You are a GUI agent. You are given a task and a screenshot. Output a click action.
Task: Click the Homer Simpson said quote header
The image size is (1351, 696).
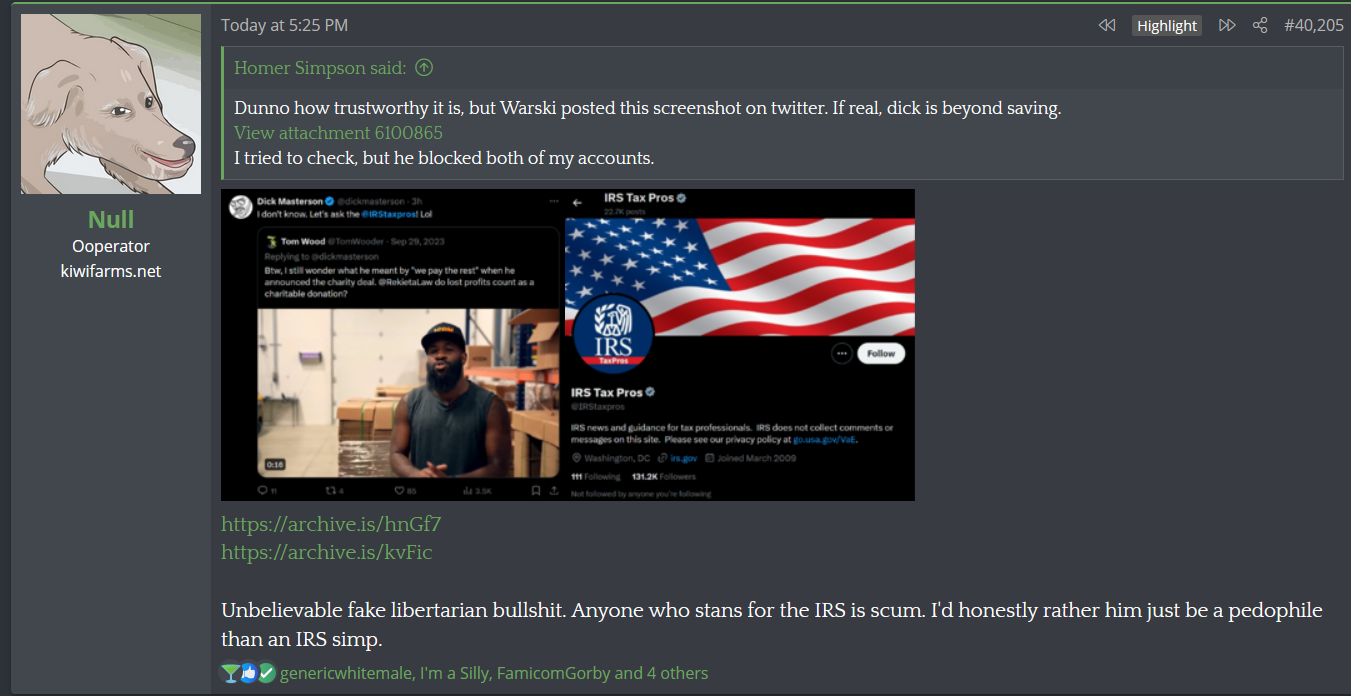tap(320, 68)
